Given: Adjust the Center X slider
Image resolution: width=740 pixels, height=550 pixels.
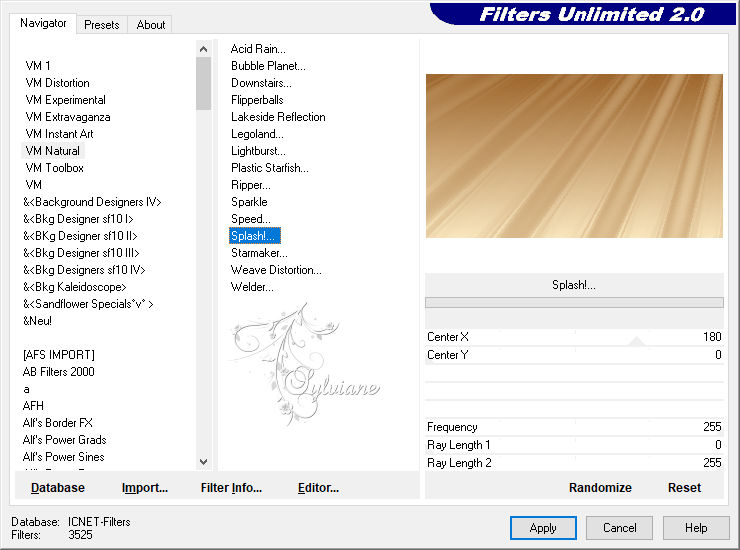Looking at the screenshot, I should [x=574, y=337].
